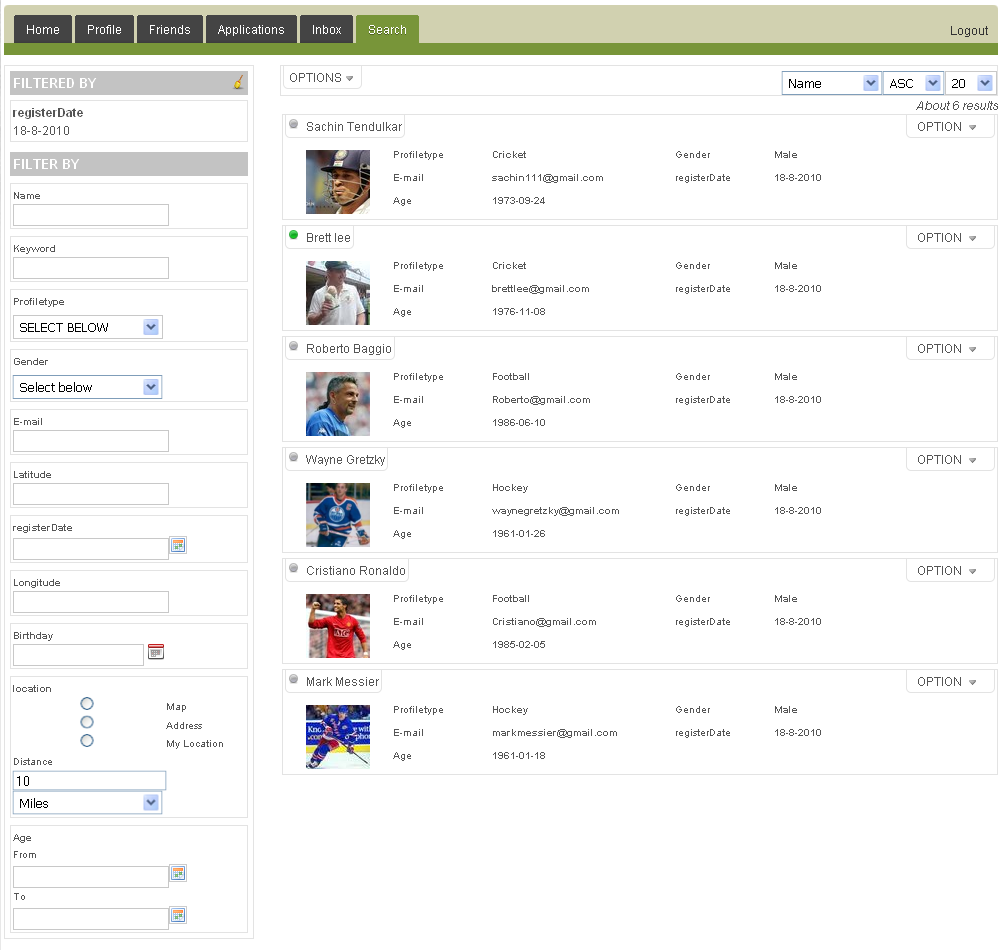Click the Logout link
Screen dimensions: 1001x950
click(968, 30)
